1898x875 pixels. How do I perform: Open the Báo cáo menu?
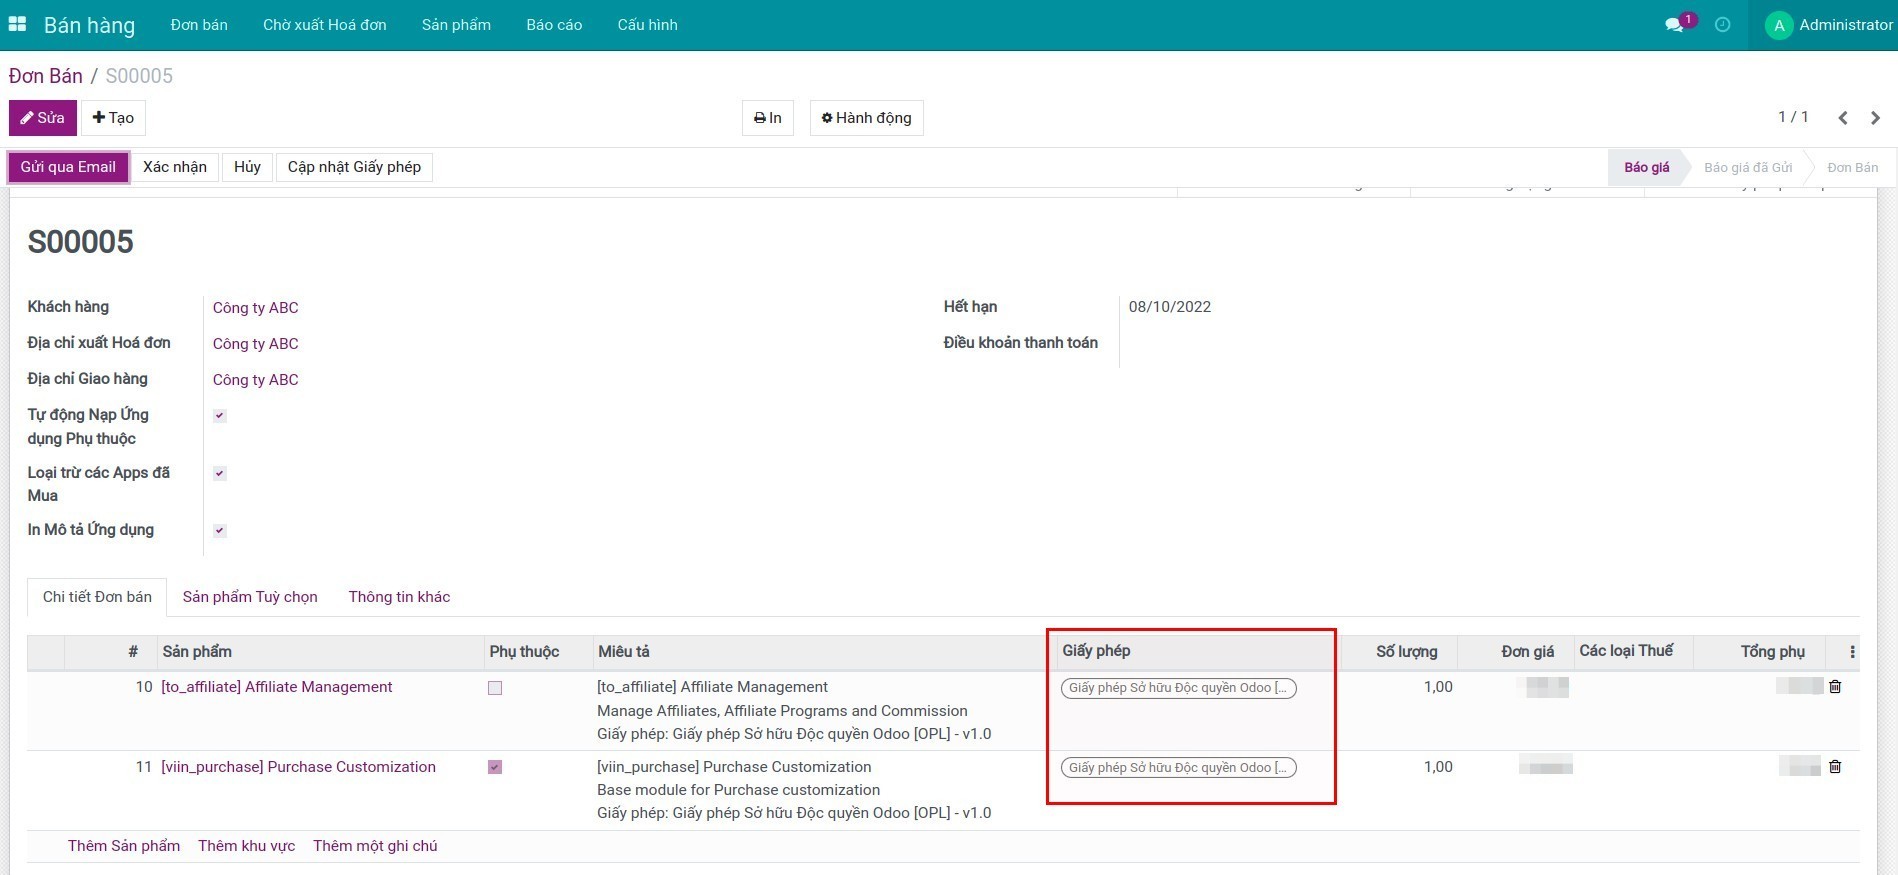pyautogui.click(x=554, y=25)
